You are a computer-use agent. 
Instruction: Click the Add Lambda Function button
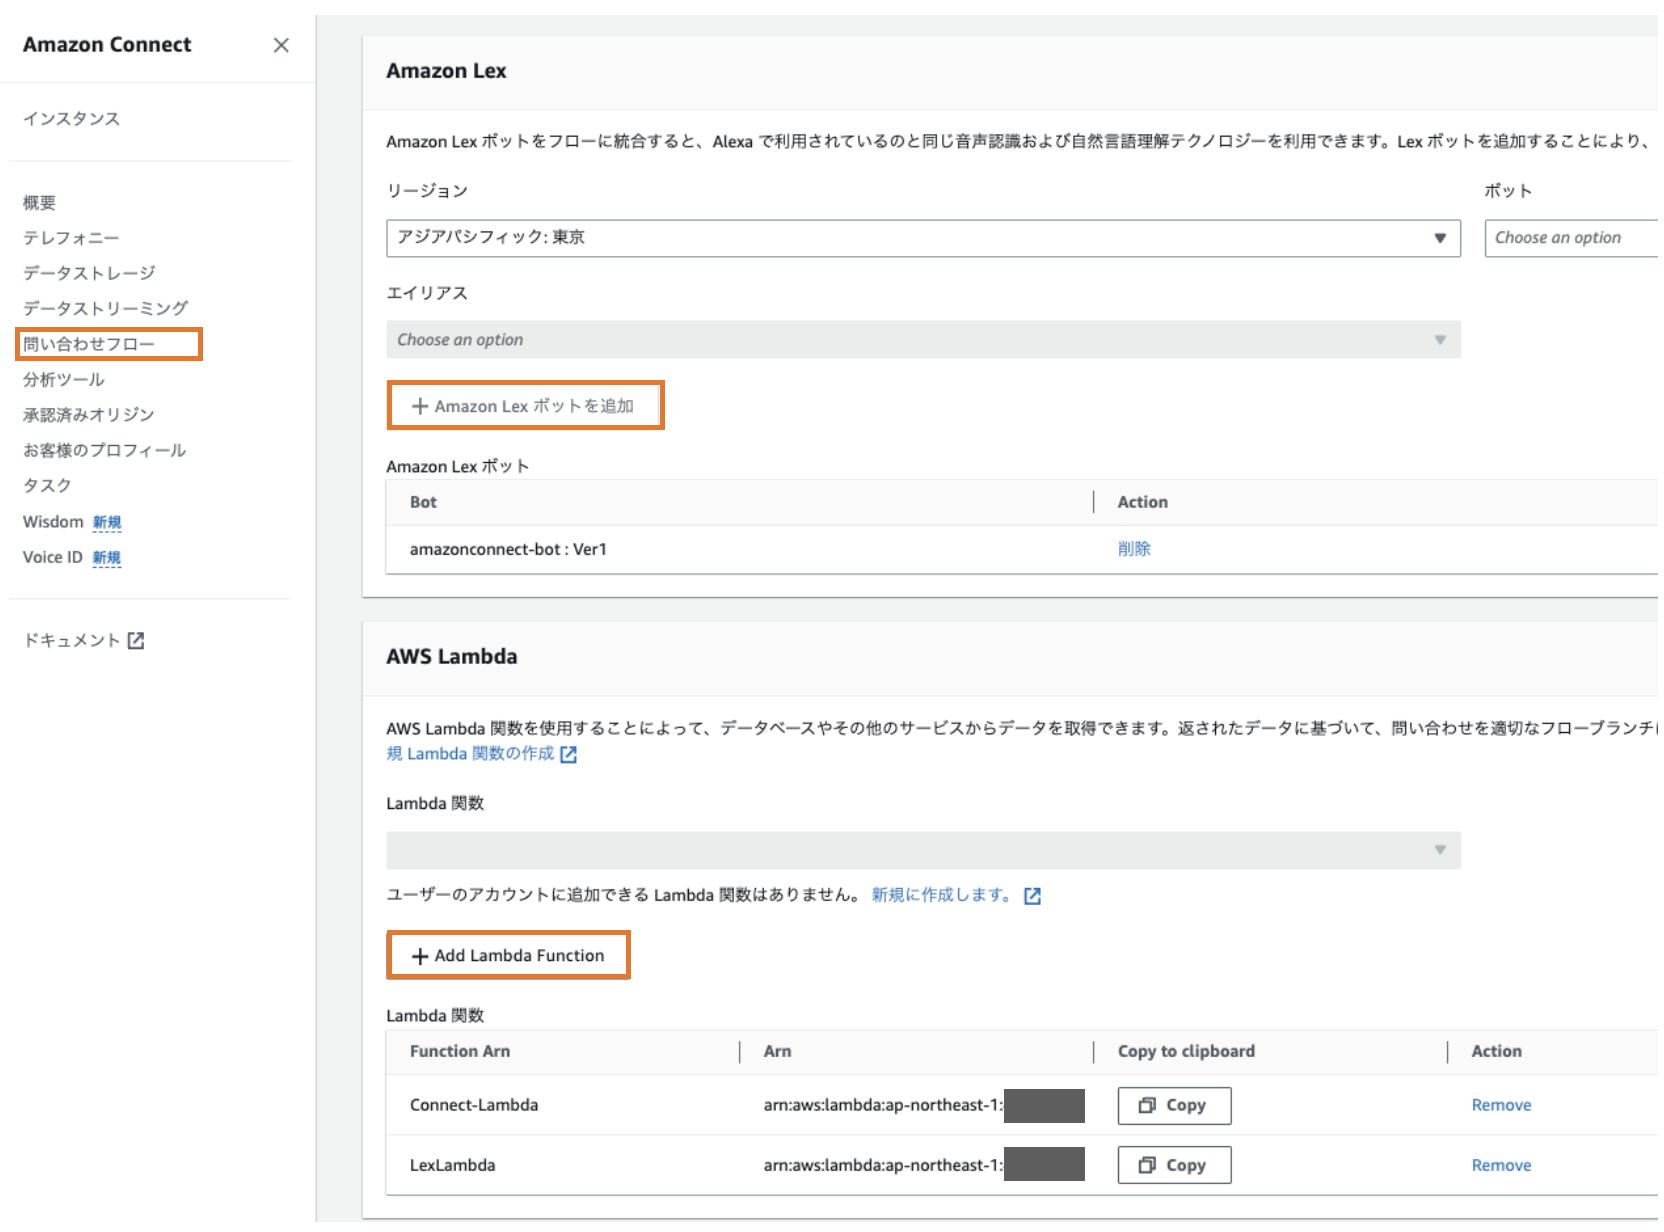tap(508, 955)
